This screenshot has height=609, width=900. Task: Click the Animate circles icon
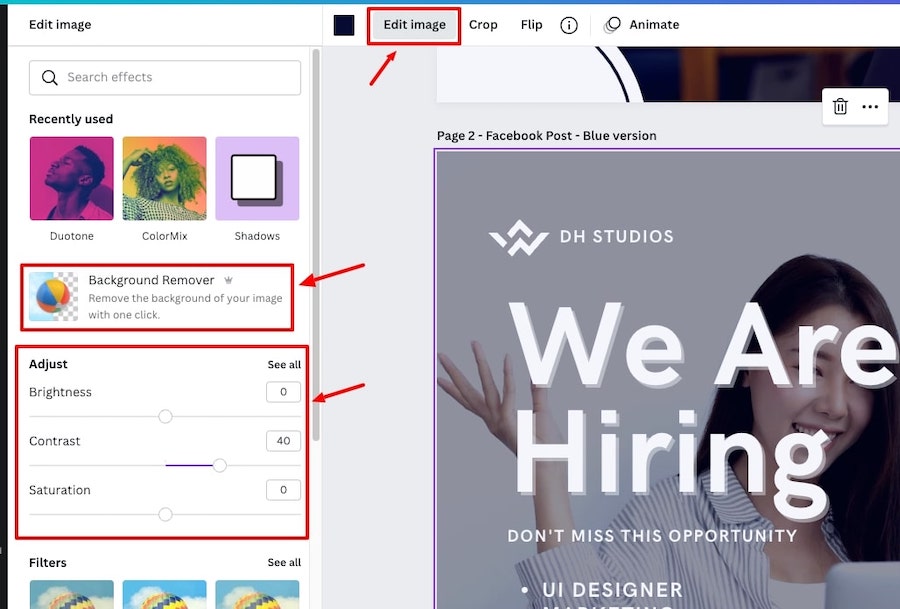click(612, 25)
